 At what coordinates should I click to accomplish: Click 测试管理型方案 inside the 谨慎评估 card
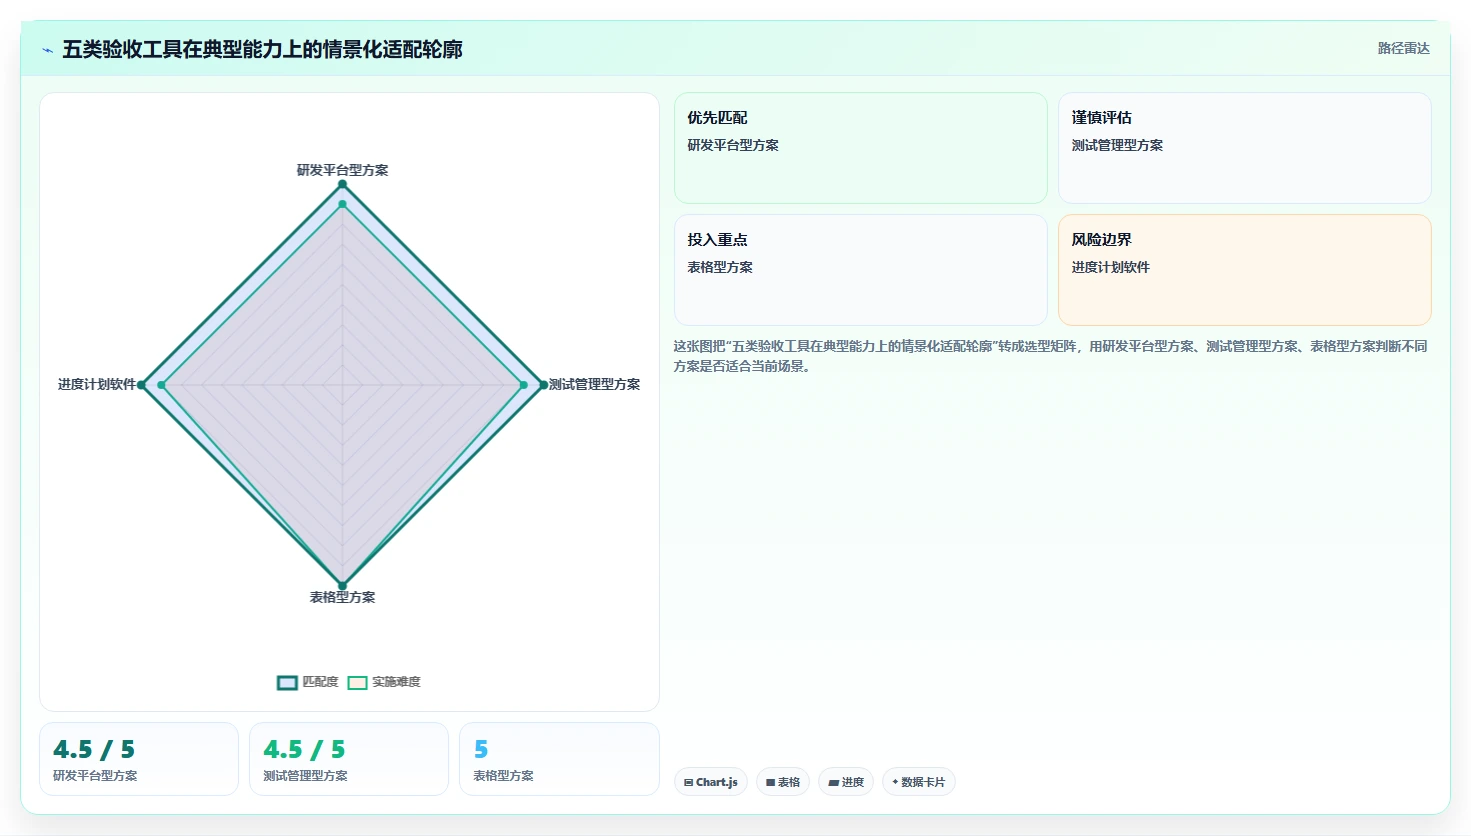point(1118,145)
